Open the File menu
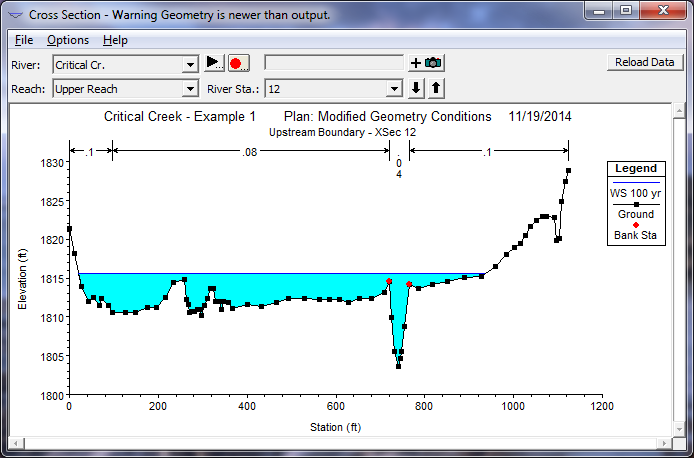 [x=24, y=40]
